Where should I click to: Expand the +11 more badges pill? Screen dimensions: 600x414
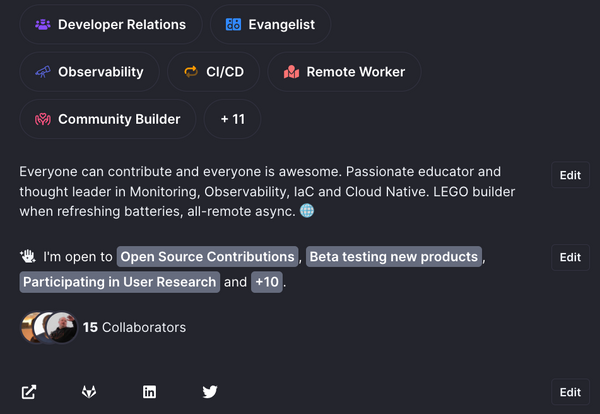232,119
